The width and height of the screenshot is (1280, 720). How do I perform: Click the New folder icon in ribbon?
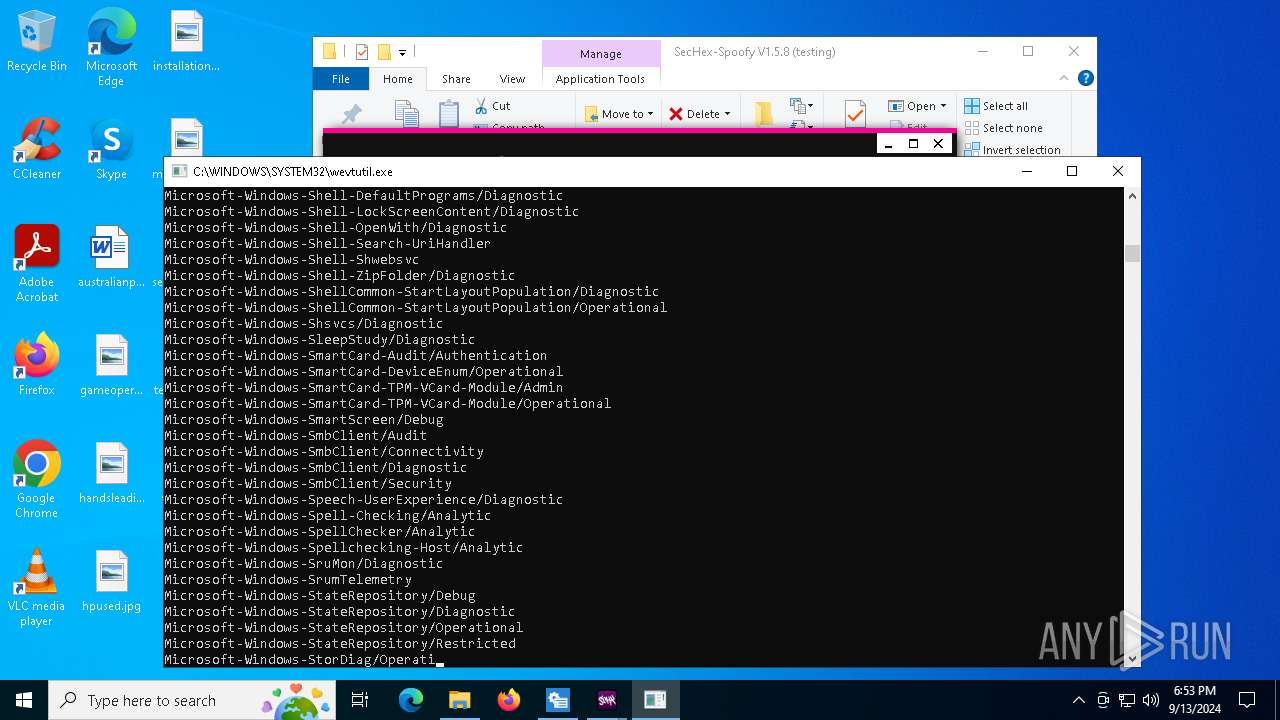[764, 114]
